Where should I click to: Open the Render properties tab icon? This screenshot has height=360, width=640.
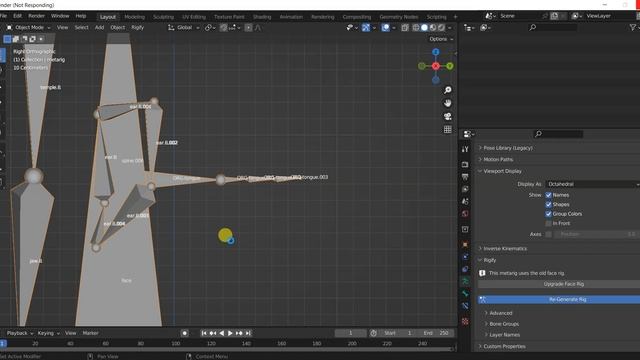click(465, 164)
